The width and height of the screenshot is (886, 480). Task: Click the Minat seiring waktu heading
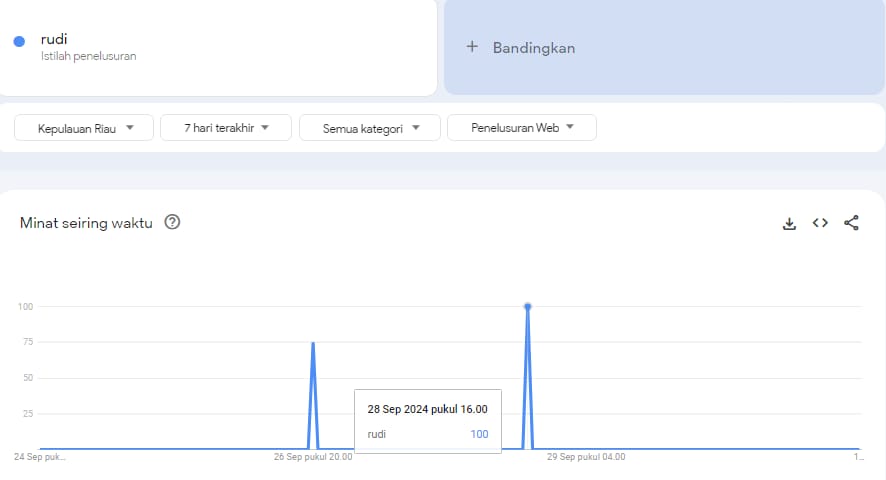pos(86,223)
